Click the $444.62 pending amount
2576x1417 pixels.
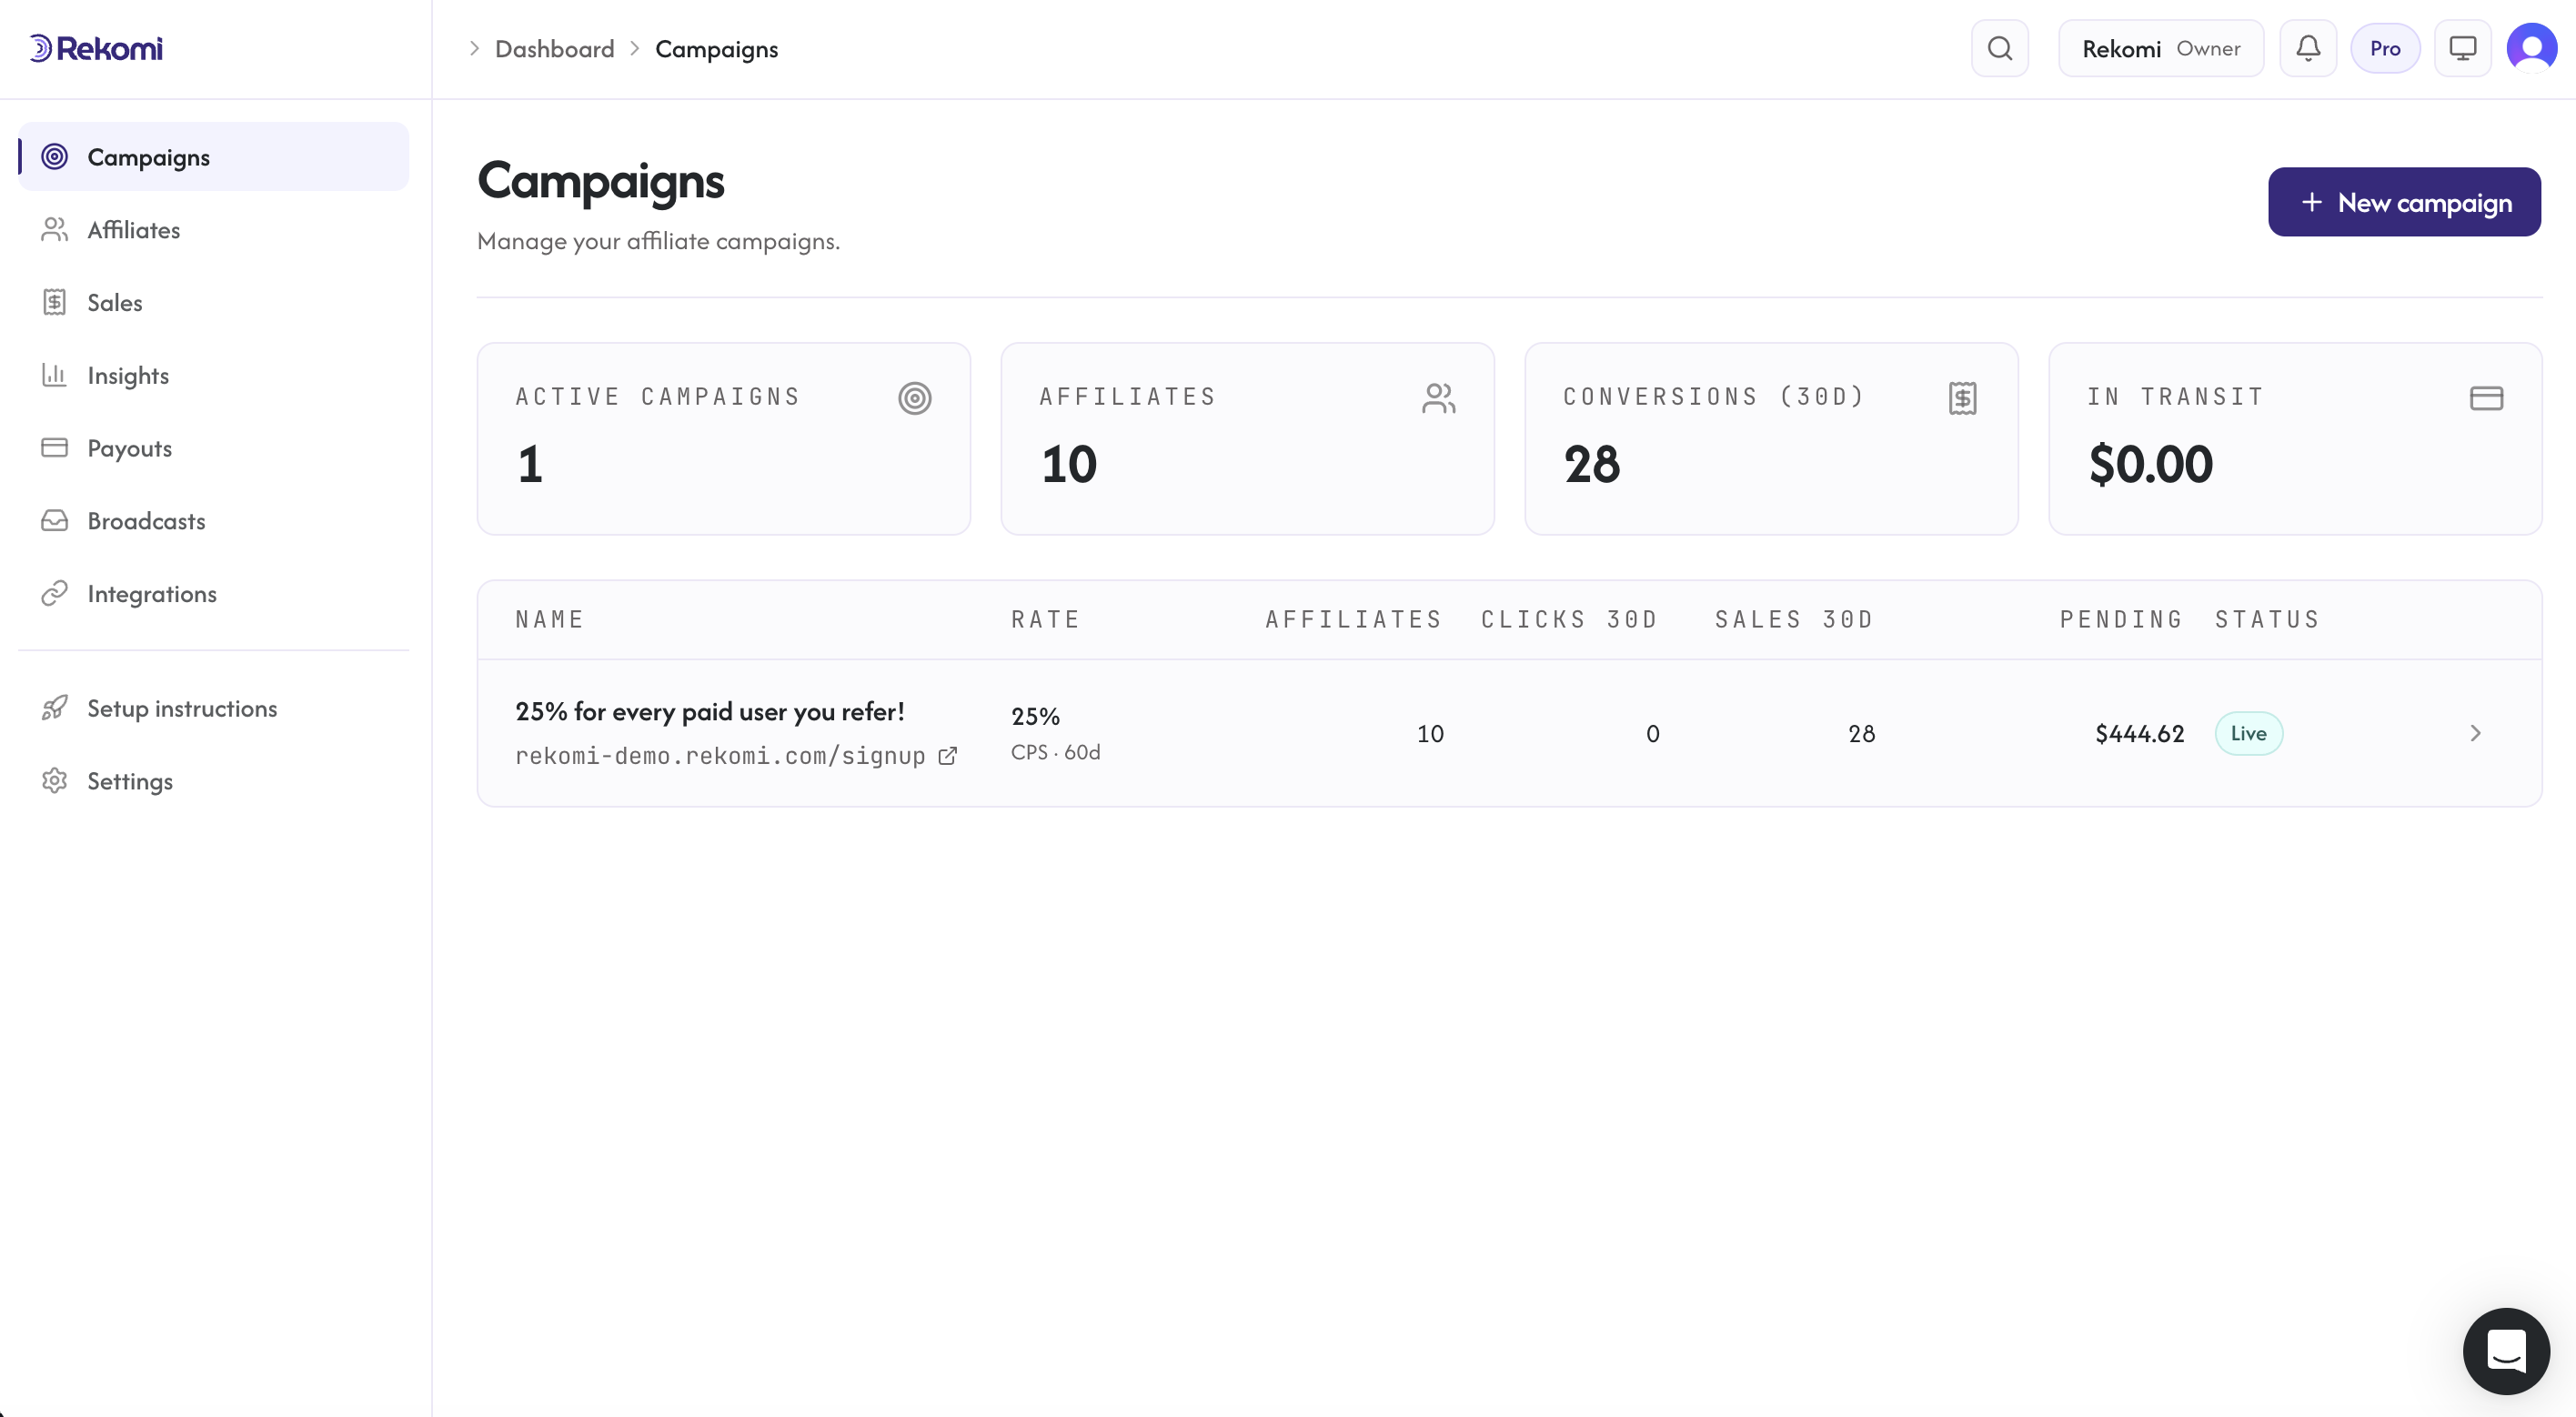pos(2139,734)
